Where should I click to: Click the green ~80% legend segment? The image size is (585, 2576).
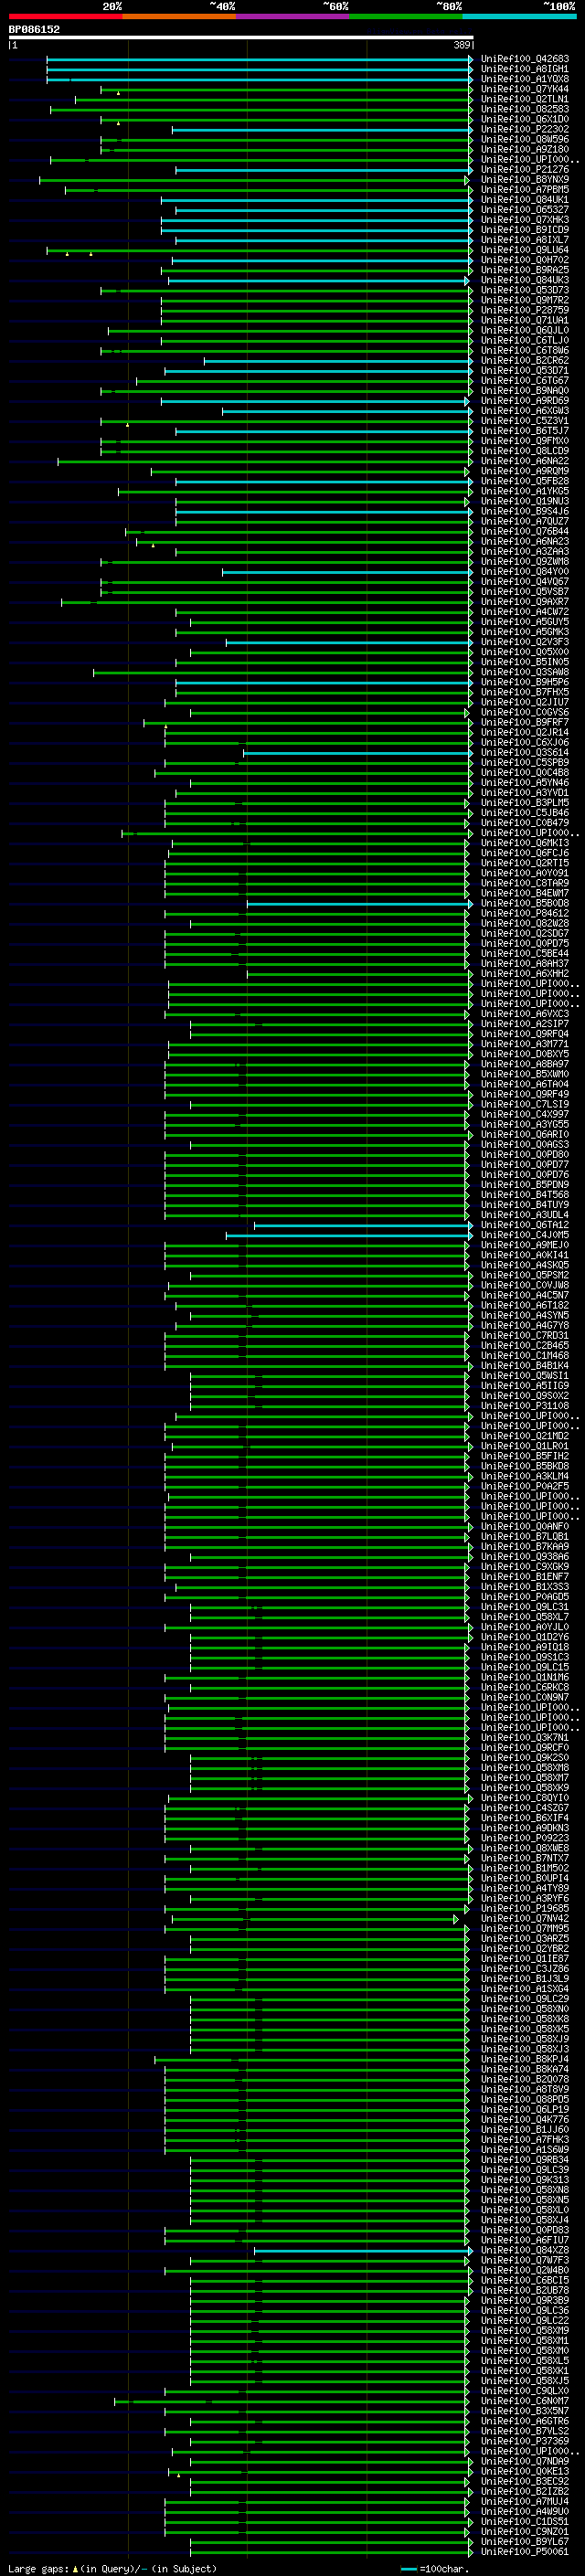(x=406, y=16)
